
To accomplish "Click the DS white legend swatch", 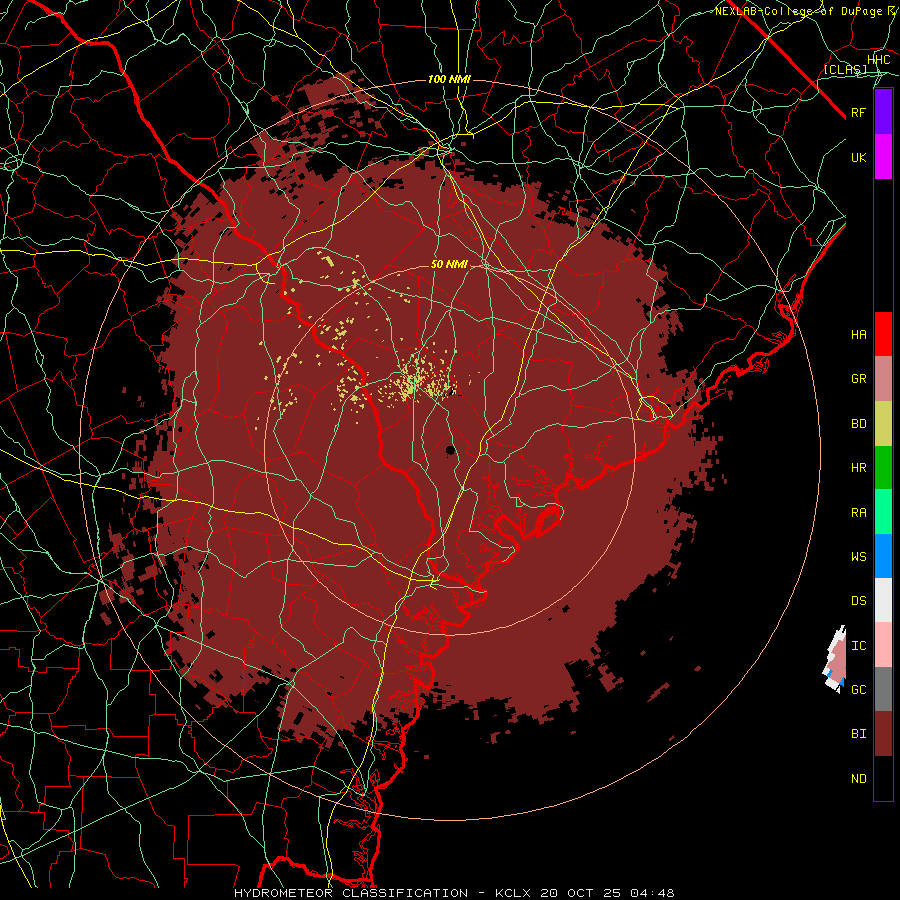I will coord(883,600).
